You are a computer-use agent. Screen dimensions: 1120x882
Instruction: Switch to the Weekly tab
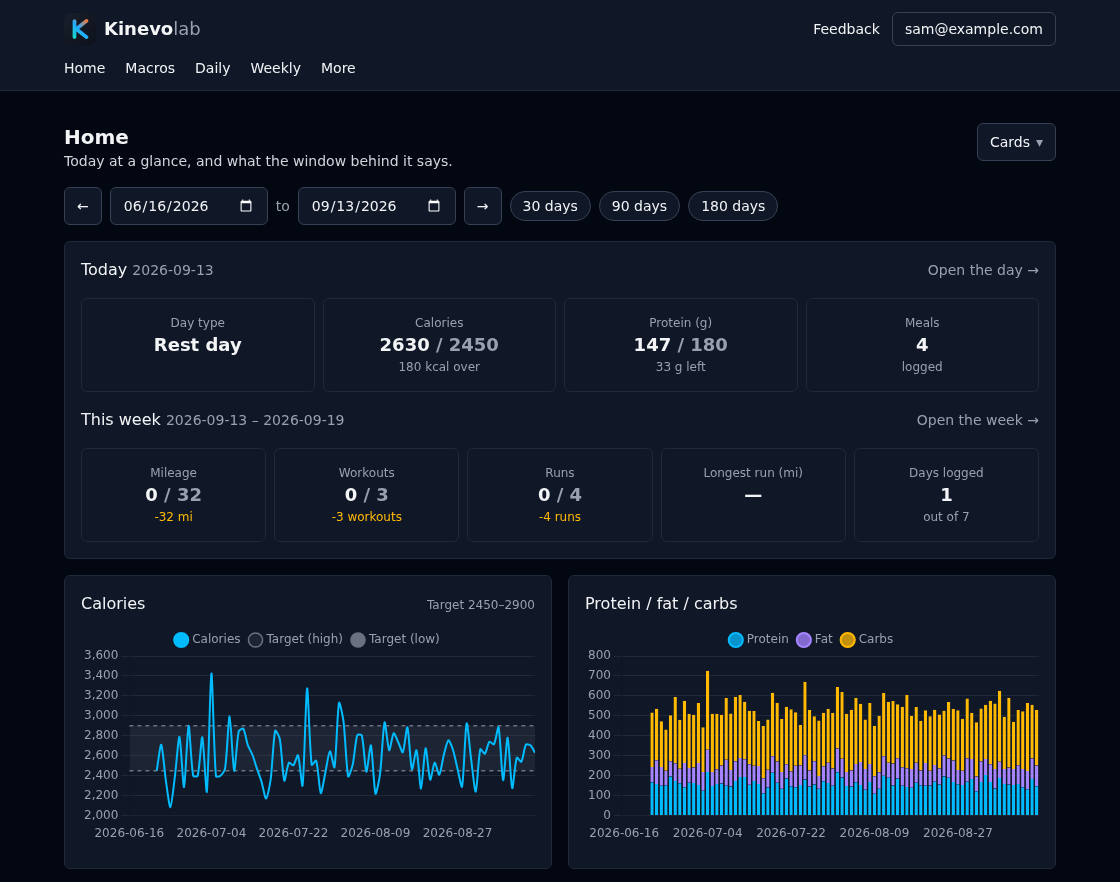click(275, 68)
